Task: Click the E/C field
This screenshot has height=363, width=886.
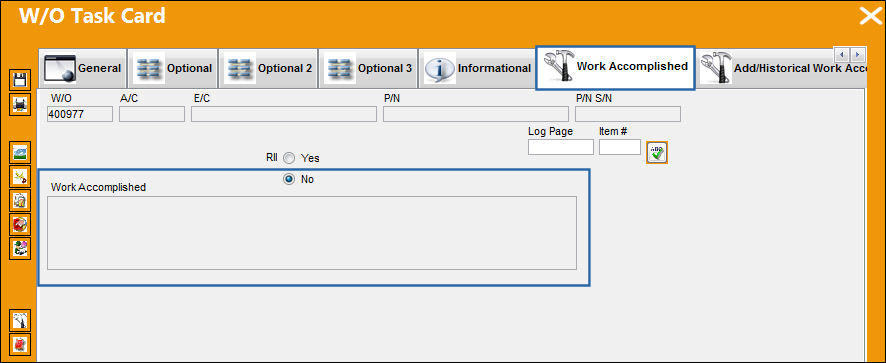Action: 284,114
